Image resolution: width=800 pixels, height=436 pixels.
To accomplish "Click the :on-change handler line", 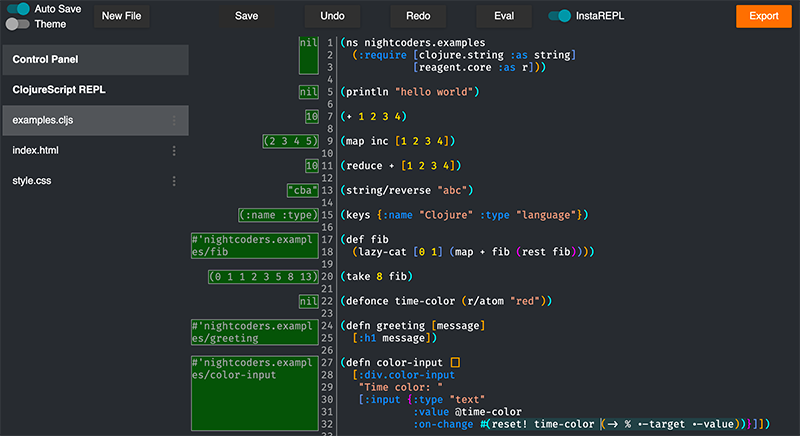I will tap(591, 424).
